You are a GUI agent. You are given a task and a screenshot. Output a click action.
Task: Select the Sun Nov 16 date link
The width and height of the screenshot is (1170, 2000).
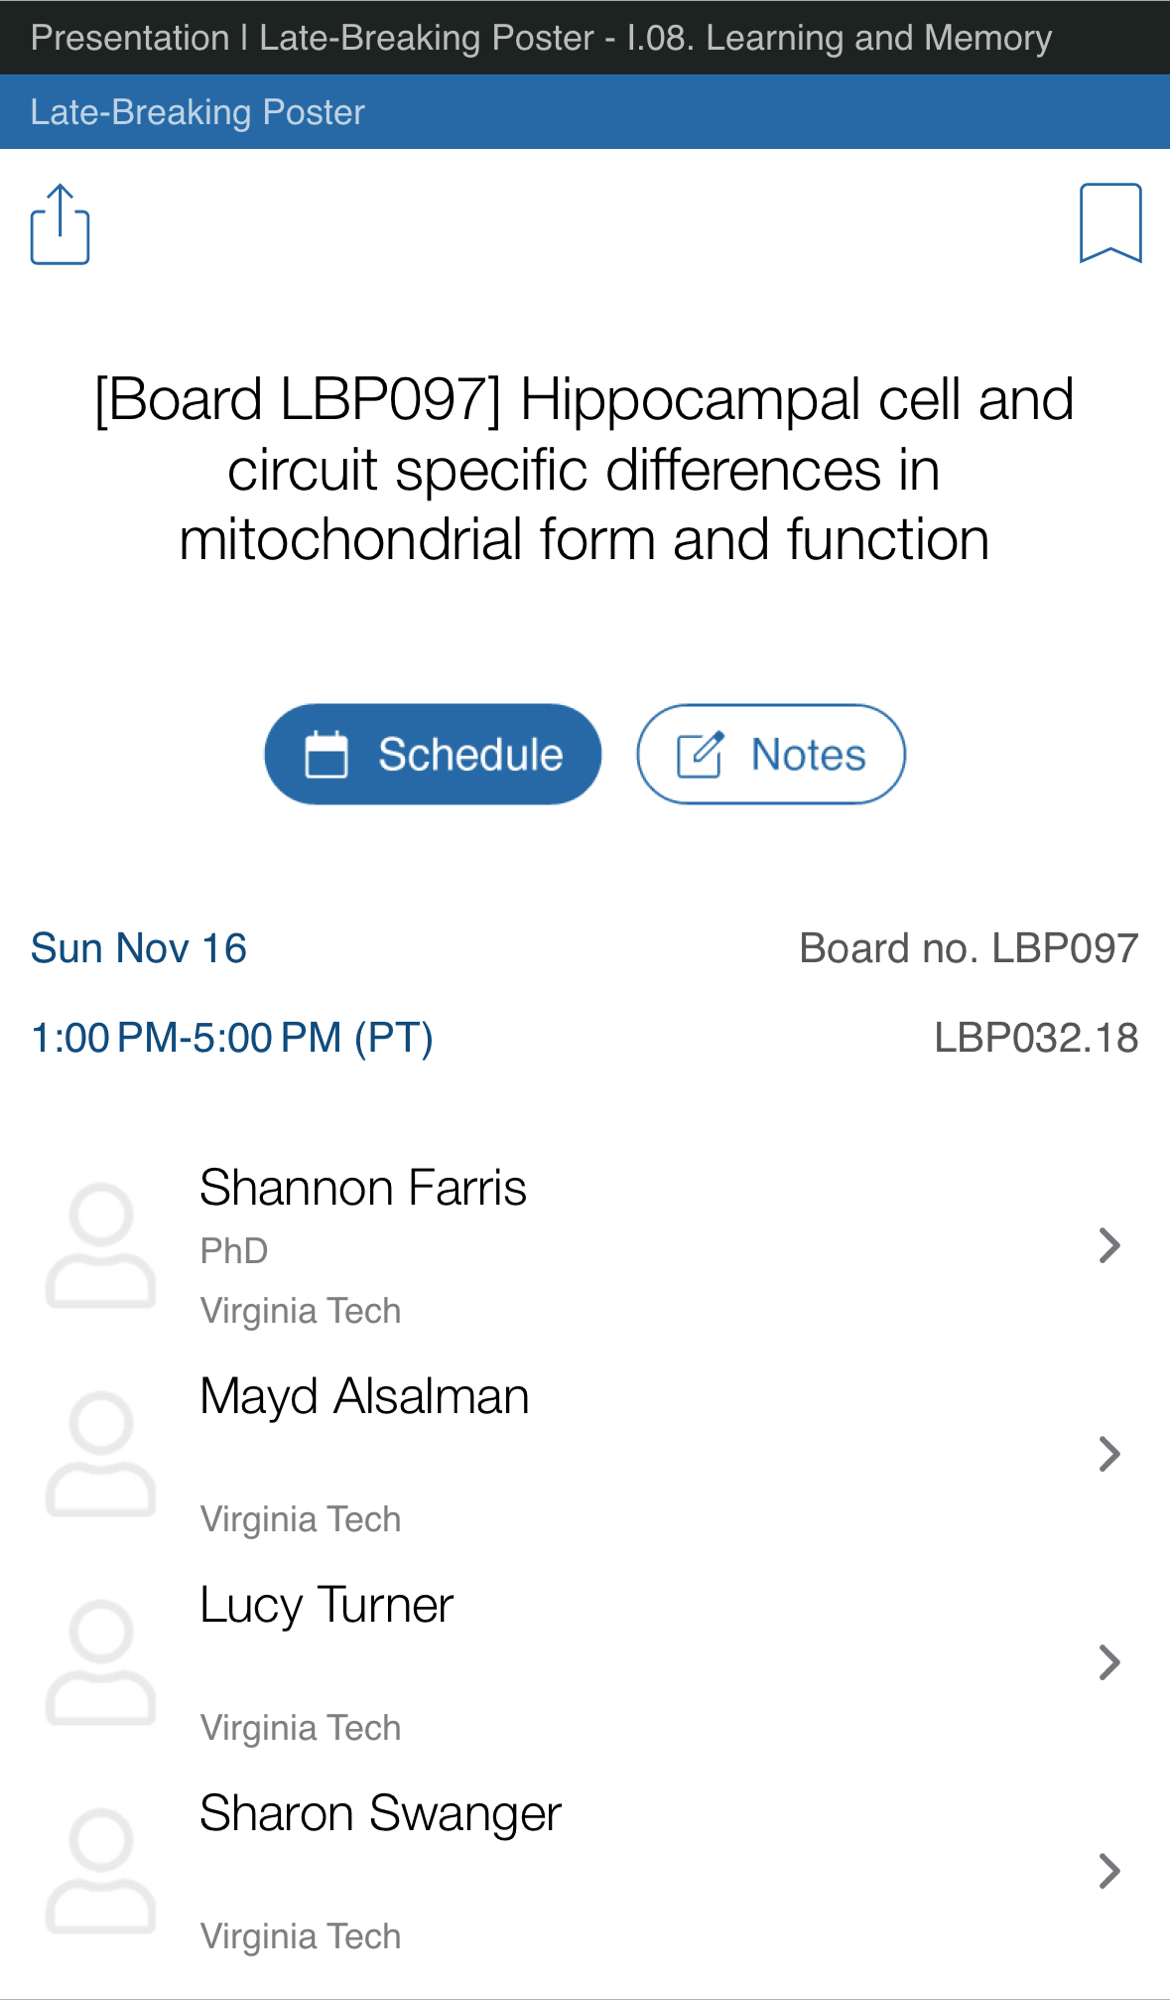pyautogui.click(x=139, y=948)
